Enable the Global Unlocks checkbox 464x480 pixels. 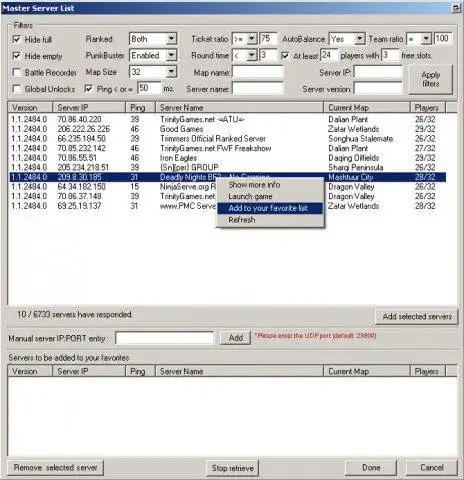coord(16,89)
